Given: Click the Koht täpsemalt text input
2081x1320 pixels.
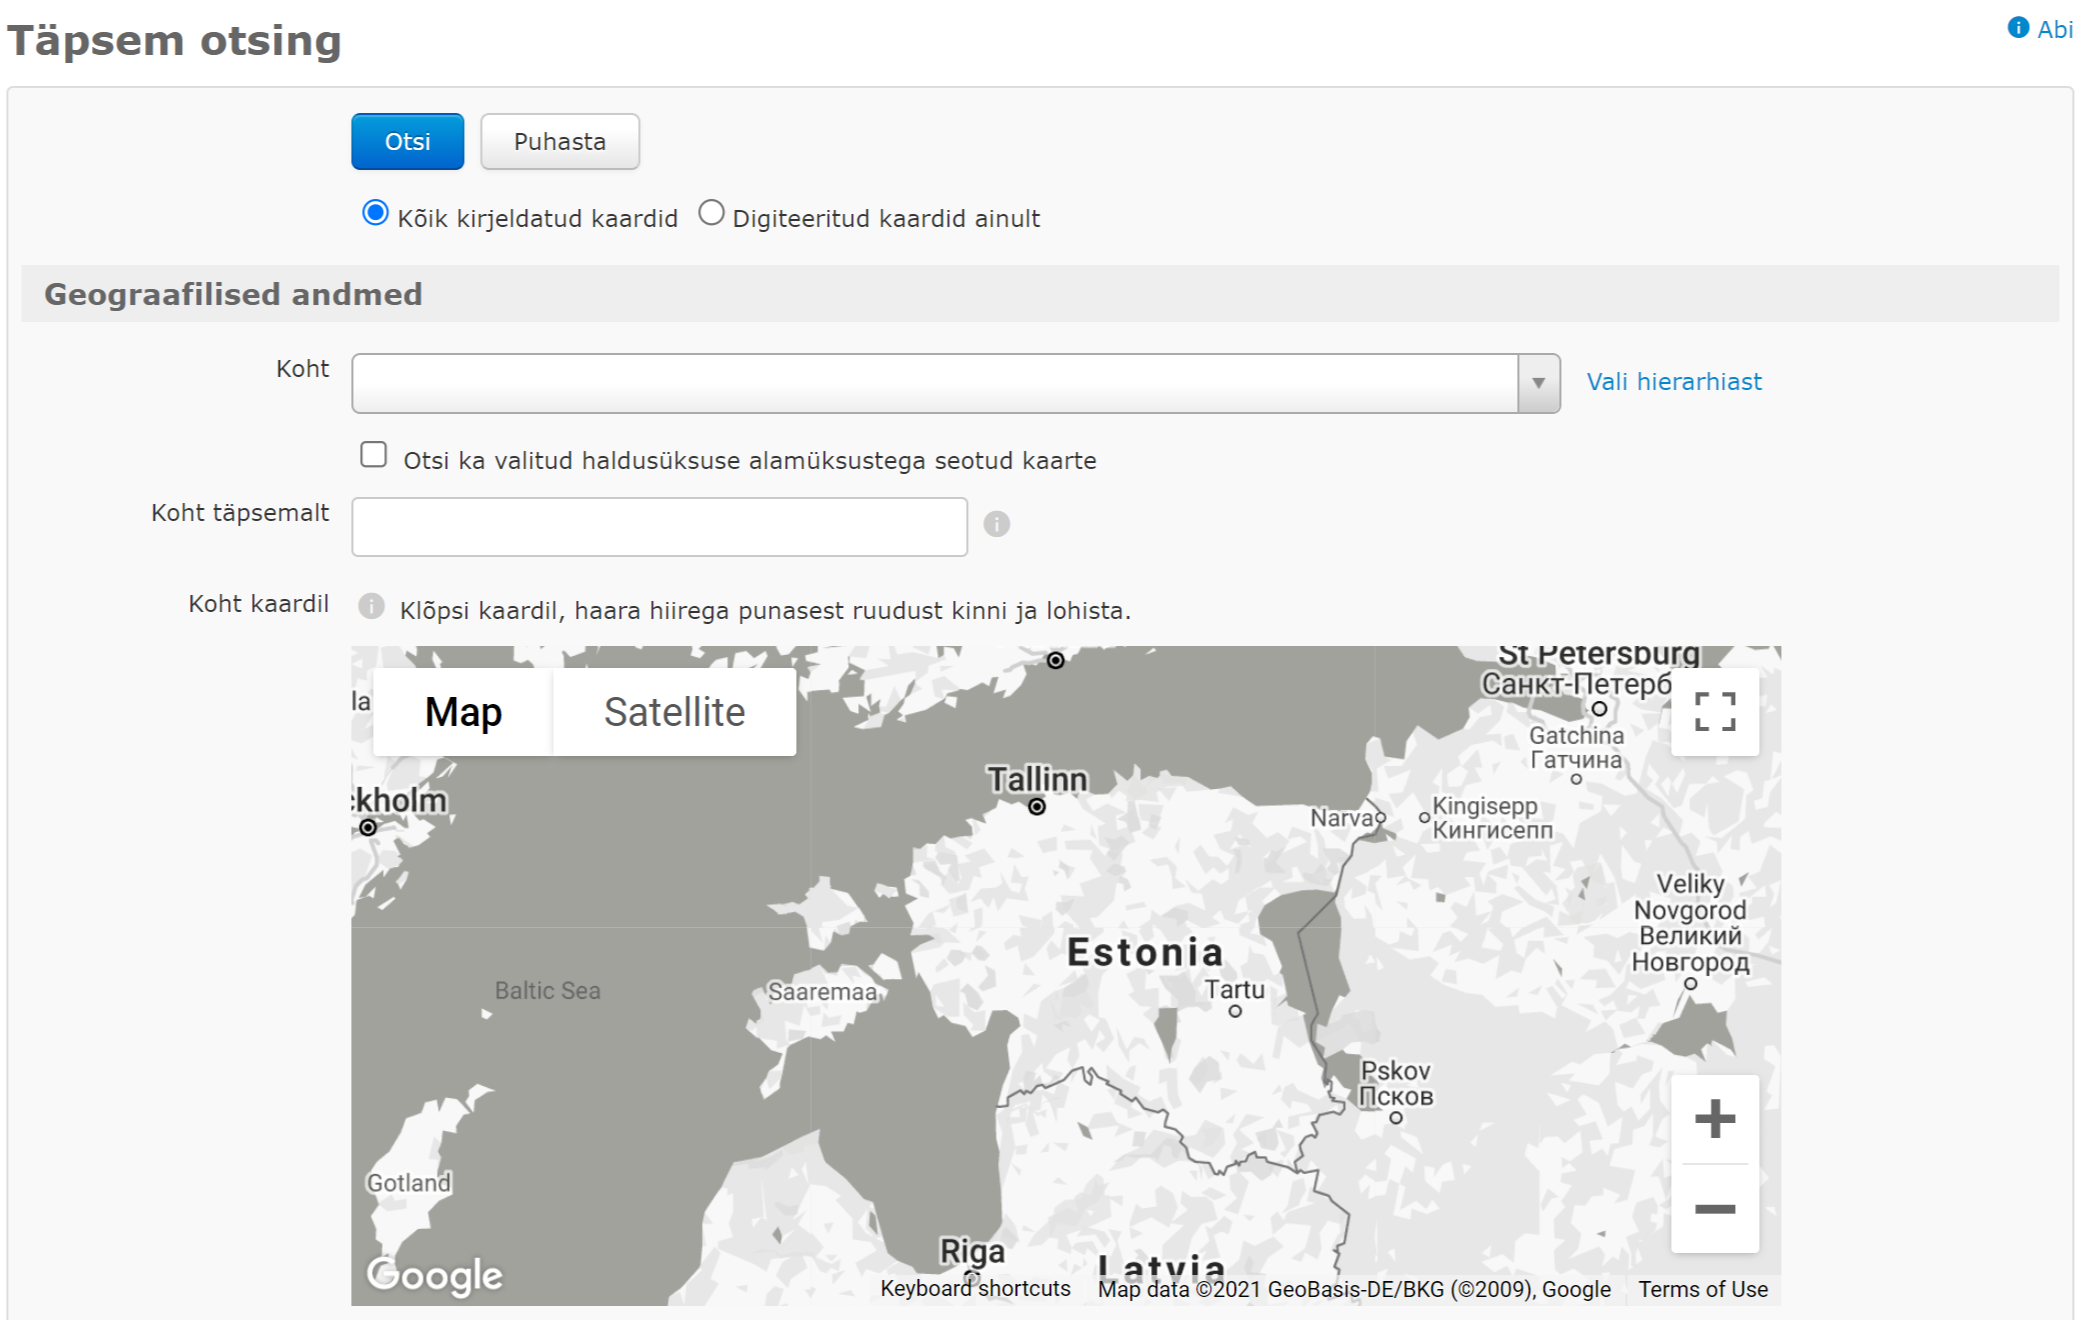Looking at the screenshot, I should tap(659, 527).
